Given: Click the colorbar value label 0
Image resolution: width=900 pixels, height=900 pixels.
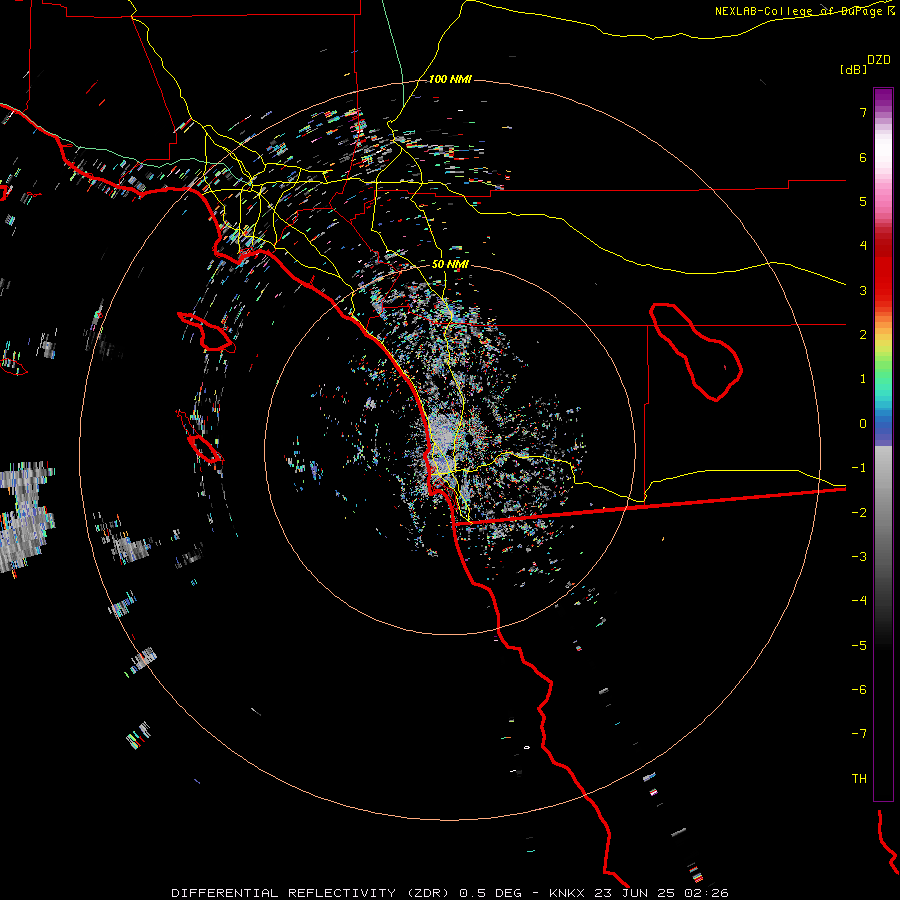Looking at the screenshot, I should click(863, 424).
